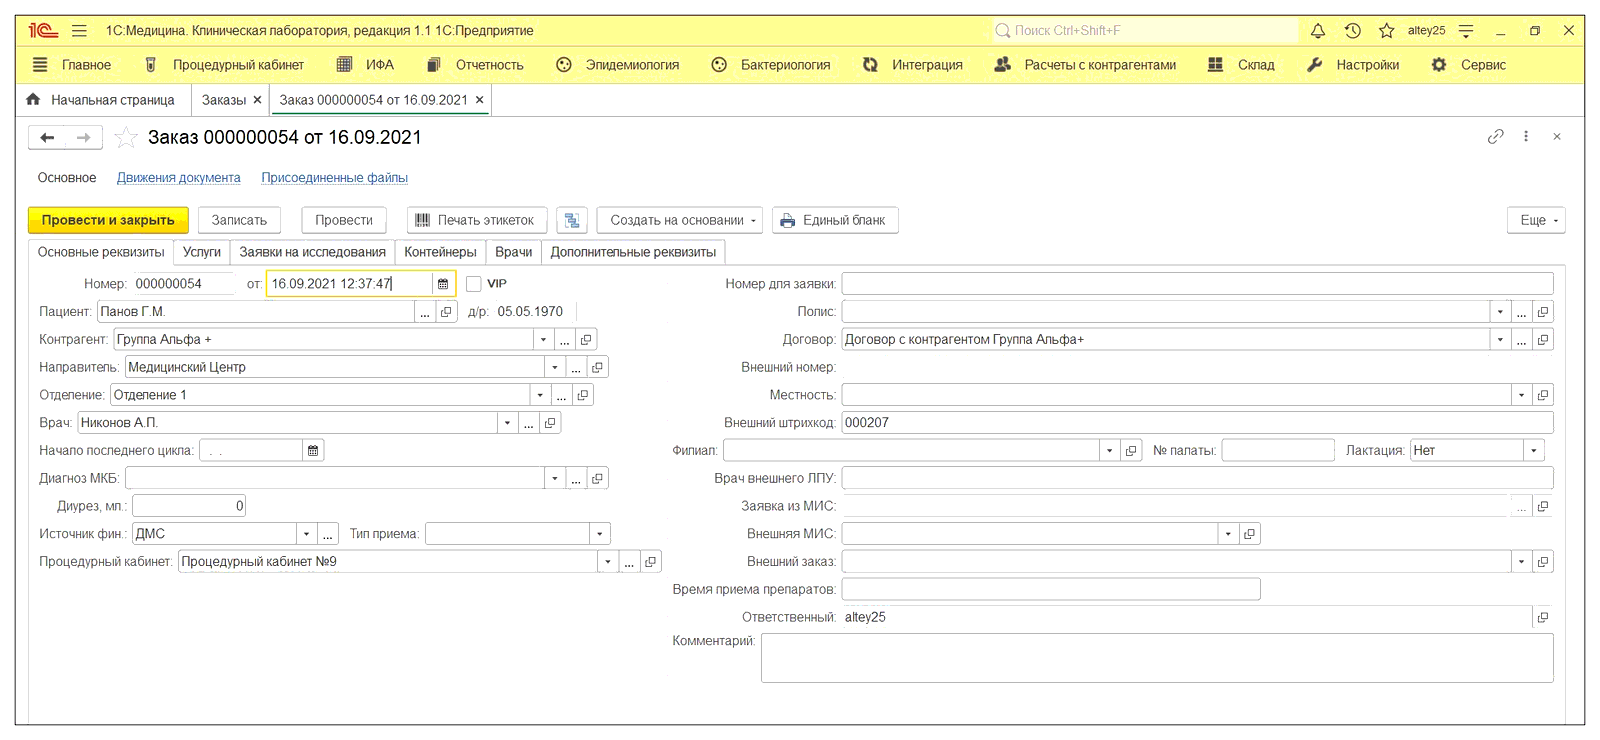Switch to Заявки на исследования tab

pyautogui.click(x=312, y=252)
